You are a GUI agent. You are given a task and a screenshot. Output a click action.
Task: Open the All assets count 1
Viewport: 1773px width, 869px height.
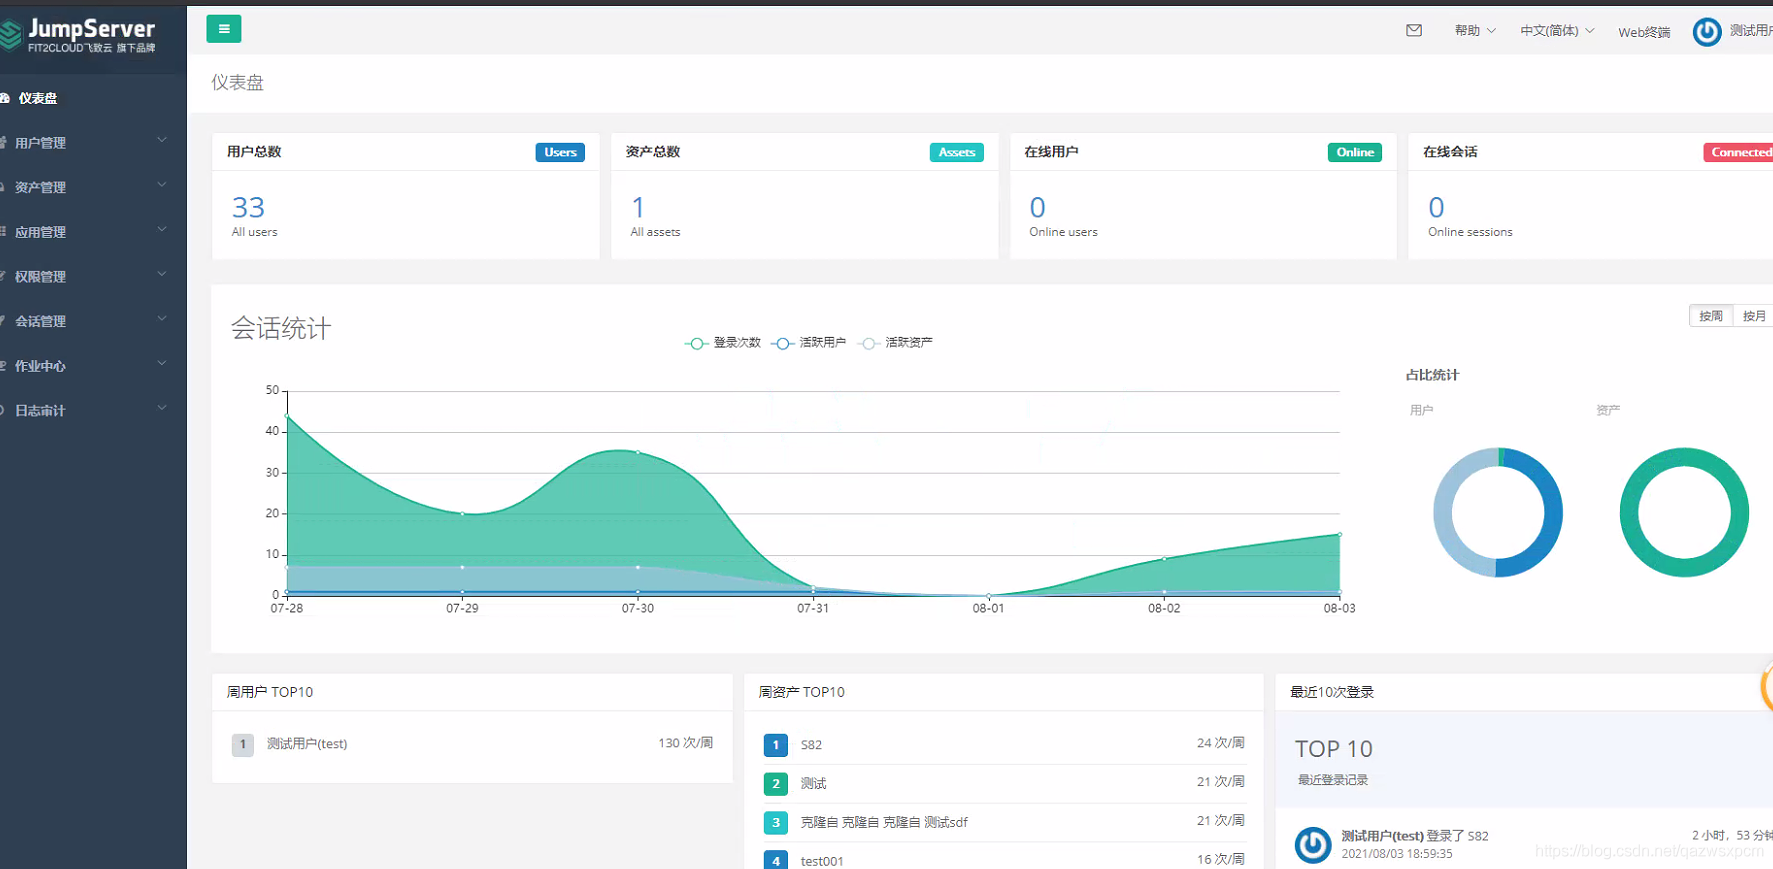[638, 207]
